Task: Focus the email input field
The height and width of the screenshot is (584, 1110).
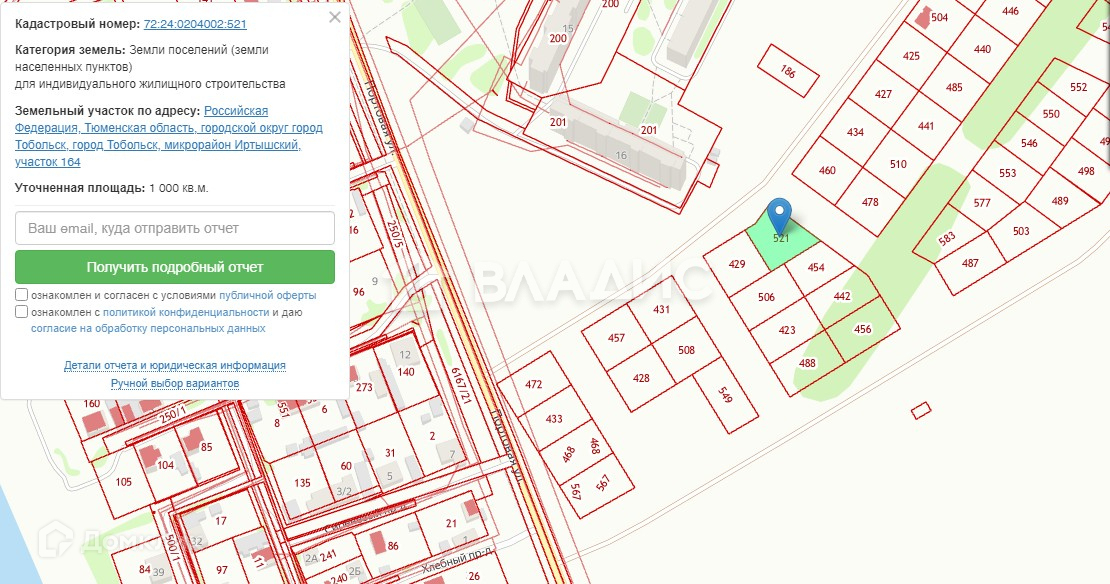Action: (175, 228)
